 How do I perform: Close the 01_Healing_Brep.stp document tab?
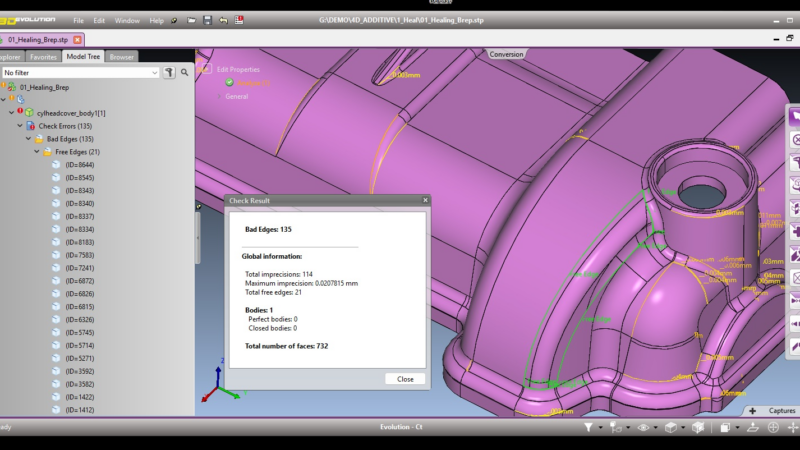pos(77,40)
